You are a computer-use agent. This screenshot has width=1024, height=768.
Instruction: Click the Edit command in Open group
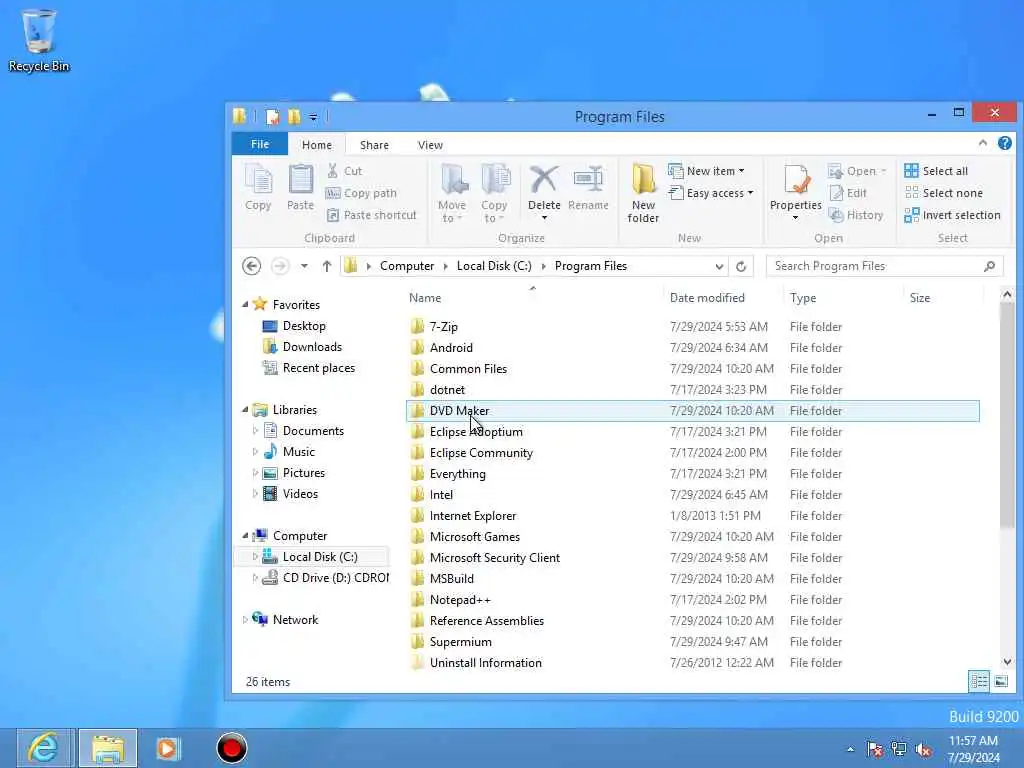click(848, 193)
